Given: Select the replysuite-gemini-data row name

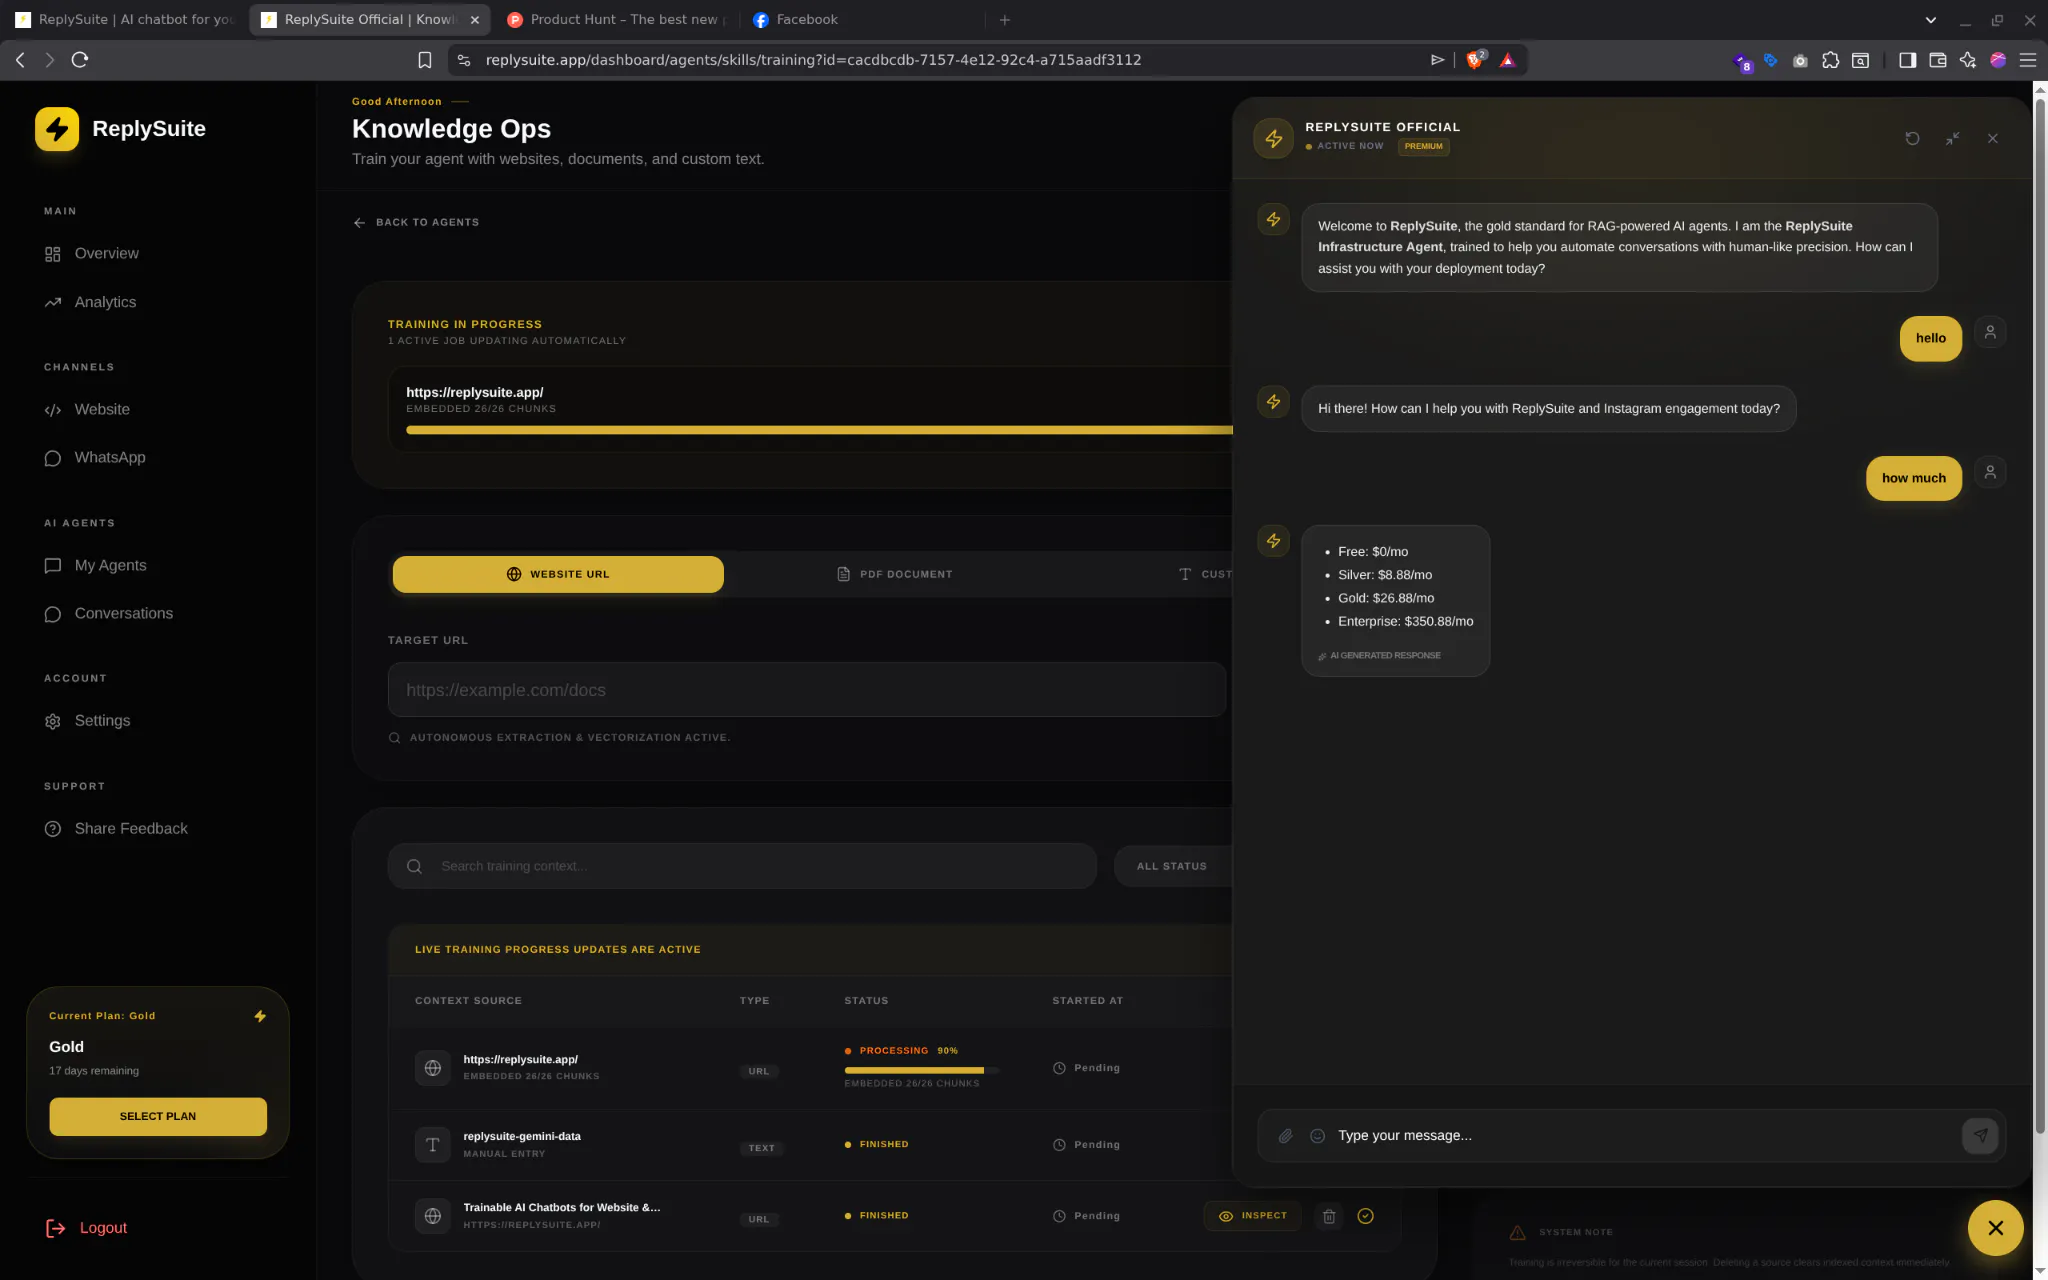Looking at the screenshot, I should [522, 1137].
